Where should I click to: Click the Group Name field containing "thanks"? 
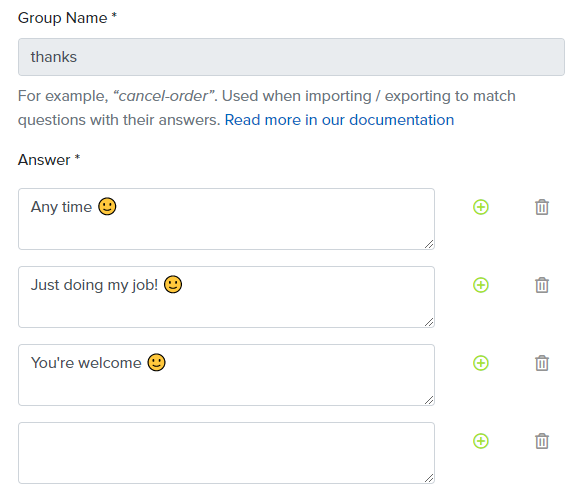pyautogui.click(x=291, y=57)
